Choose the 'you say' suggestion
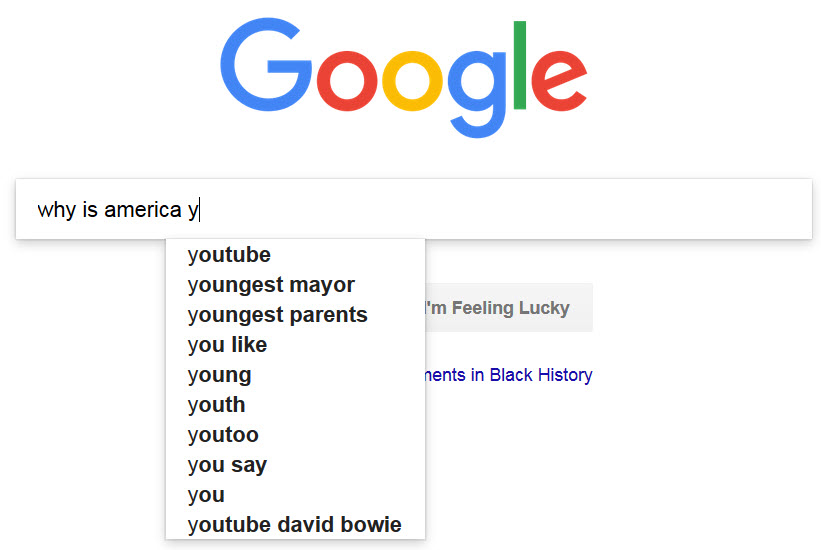The image size is (821, 550). 295,465
